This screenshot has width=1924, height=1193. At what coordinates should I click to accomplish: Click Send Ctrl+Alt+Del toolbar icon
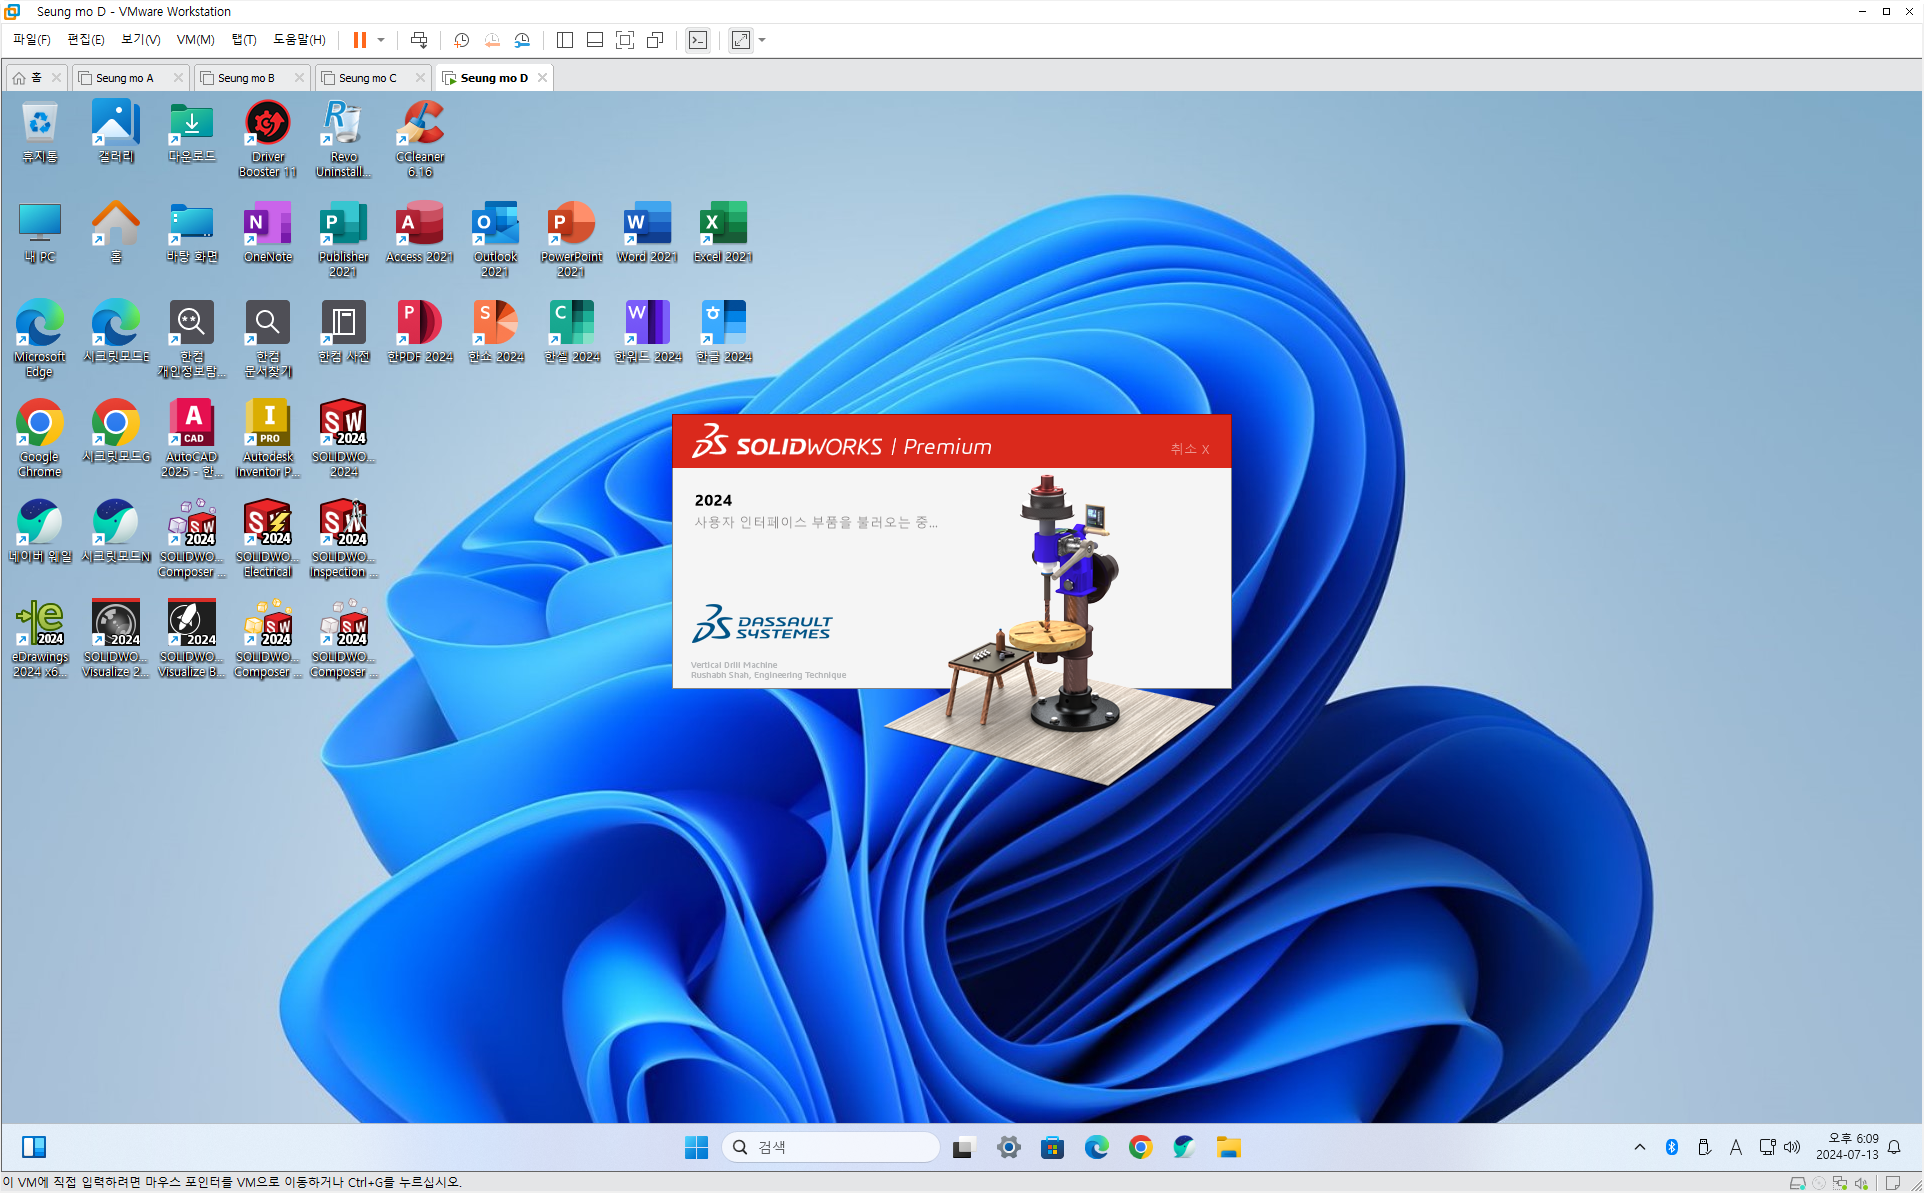[x=419, y=40]
